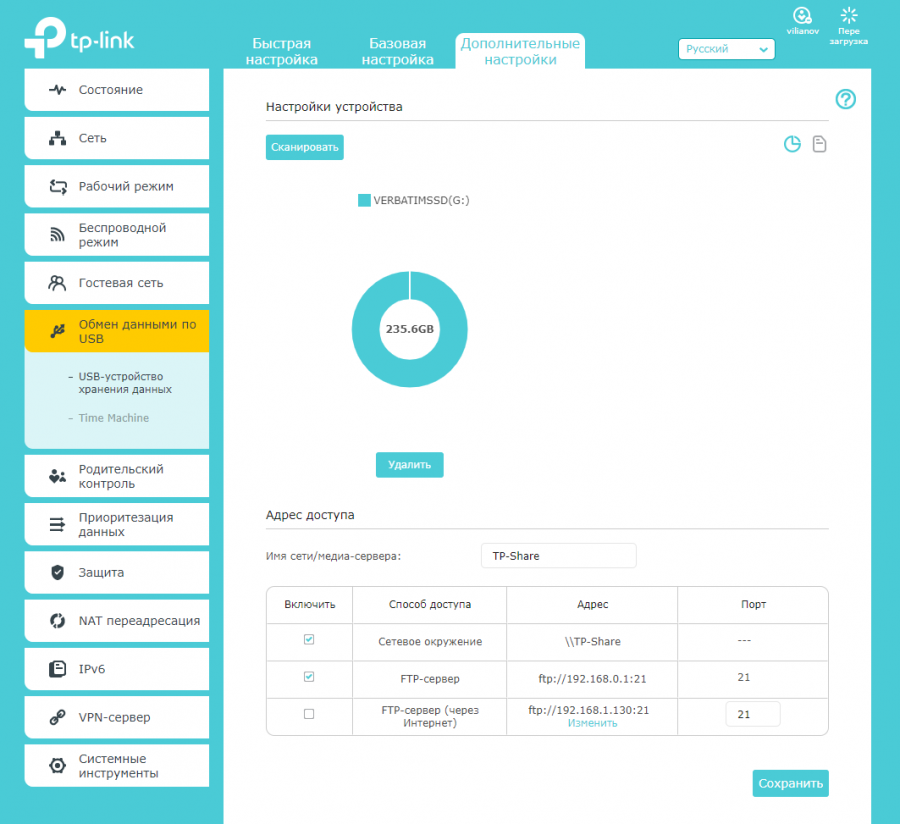
Task: Click the VPN-сервер link icon
Action: click(x=57, y=717)
